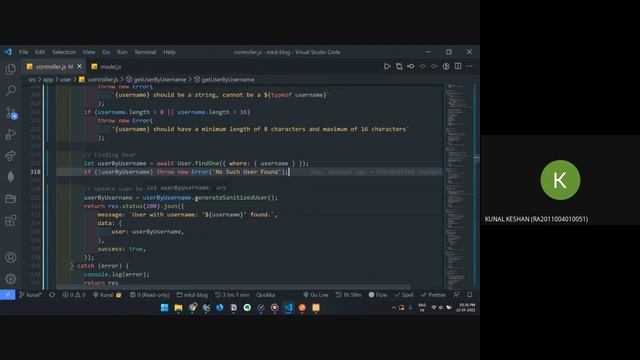Click the clock and date in taskbar

pyautogui.click(x=467, y=308)
